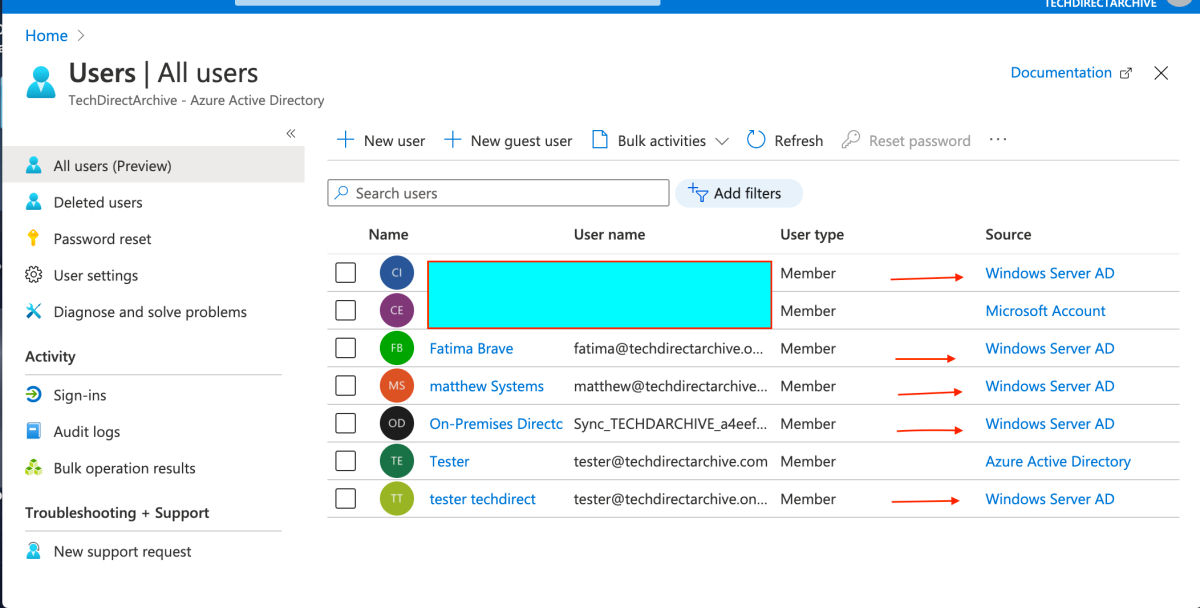Check the box beside Tester
The width and height of the screenshot is (1200, 608).
(x=345, y=461)
